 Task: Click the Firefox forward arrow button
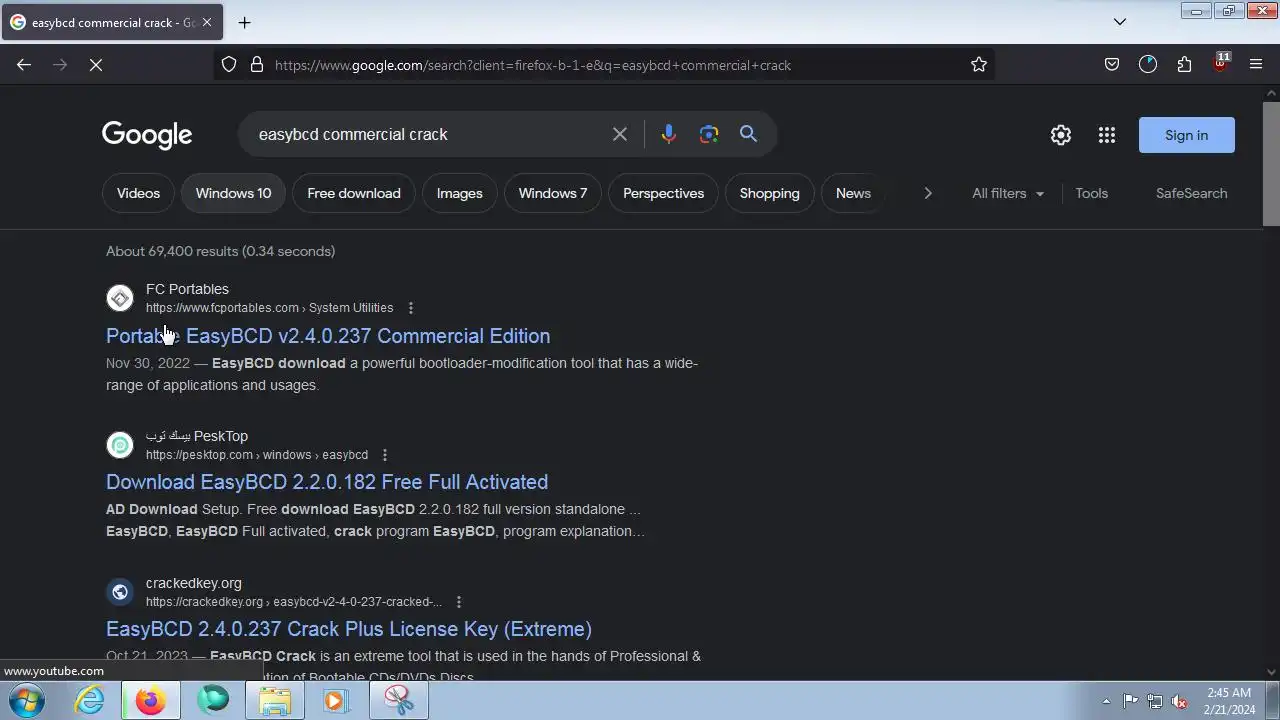pos(60,65)
